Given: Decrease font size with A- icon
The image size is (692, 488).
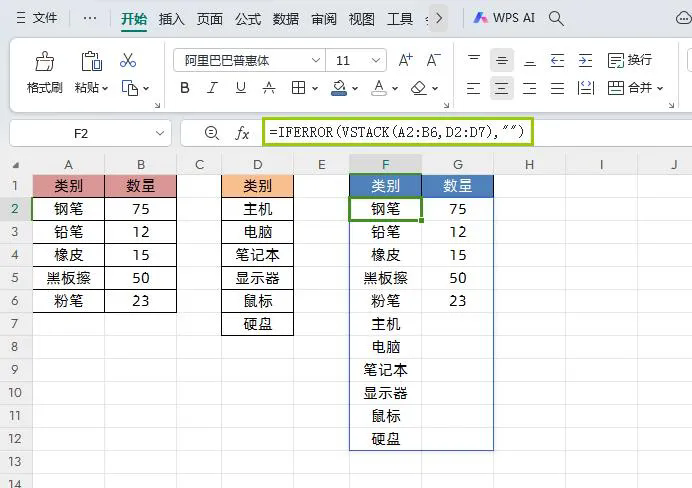Looking at the screenshot, I should pyautogui.click(x=434, y=60).
